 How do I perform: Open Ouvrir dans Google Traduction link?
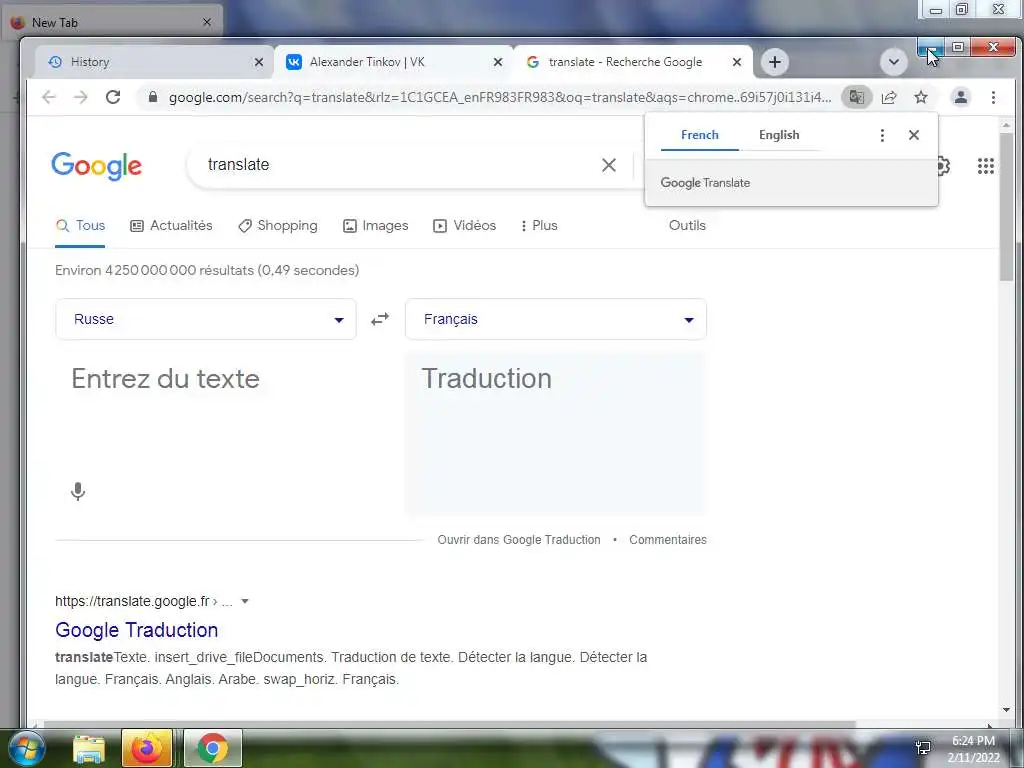[x=519, y=540]
